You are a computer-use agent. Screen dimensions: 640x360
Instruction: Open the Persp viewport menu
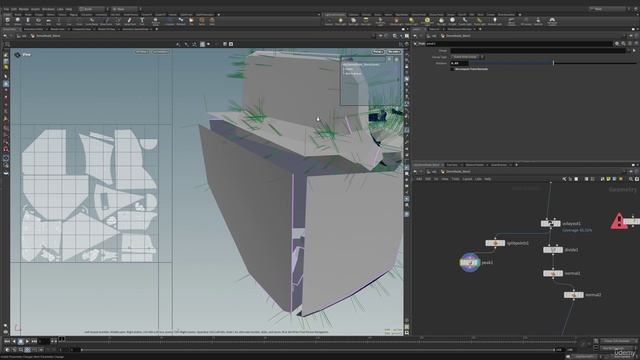coord(378,52)
